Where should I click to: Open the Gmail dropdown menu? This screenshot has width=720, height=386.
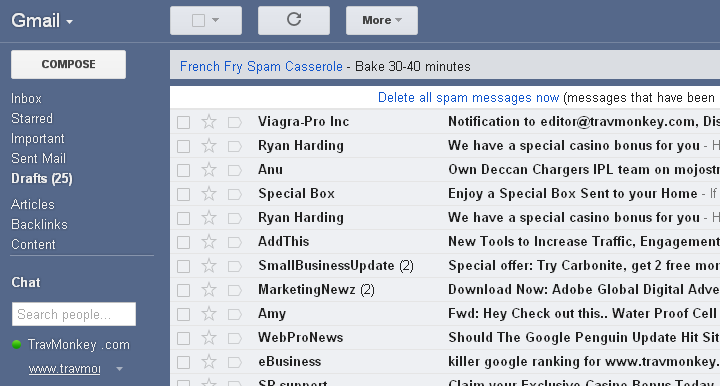(42, 21)
